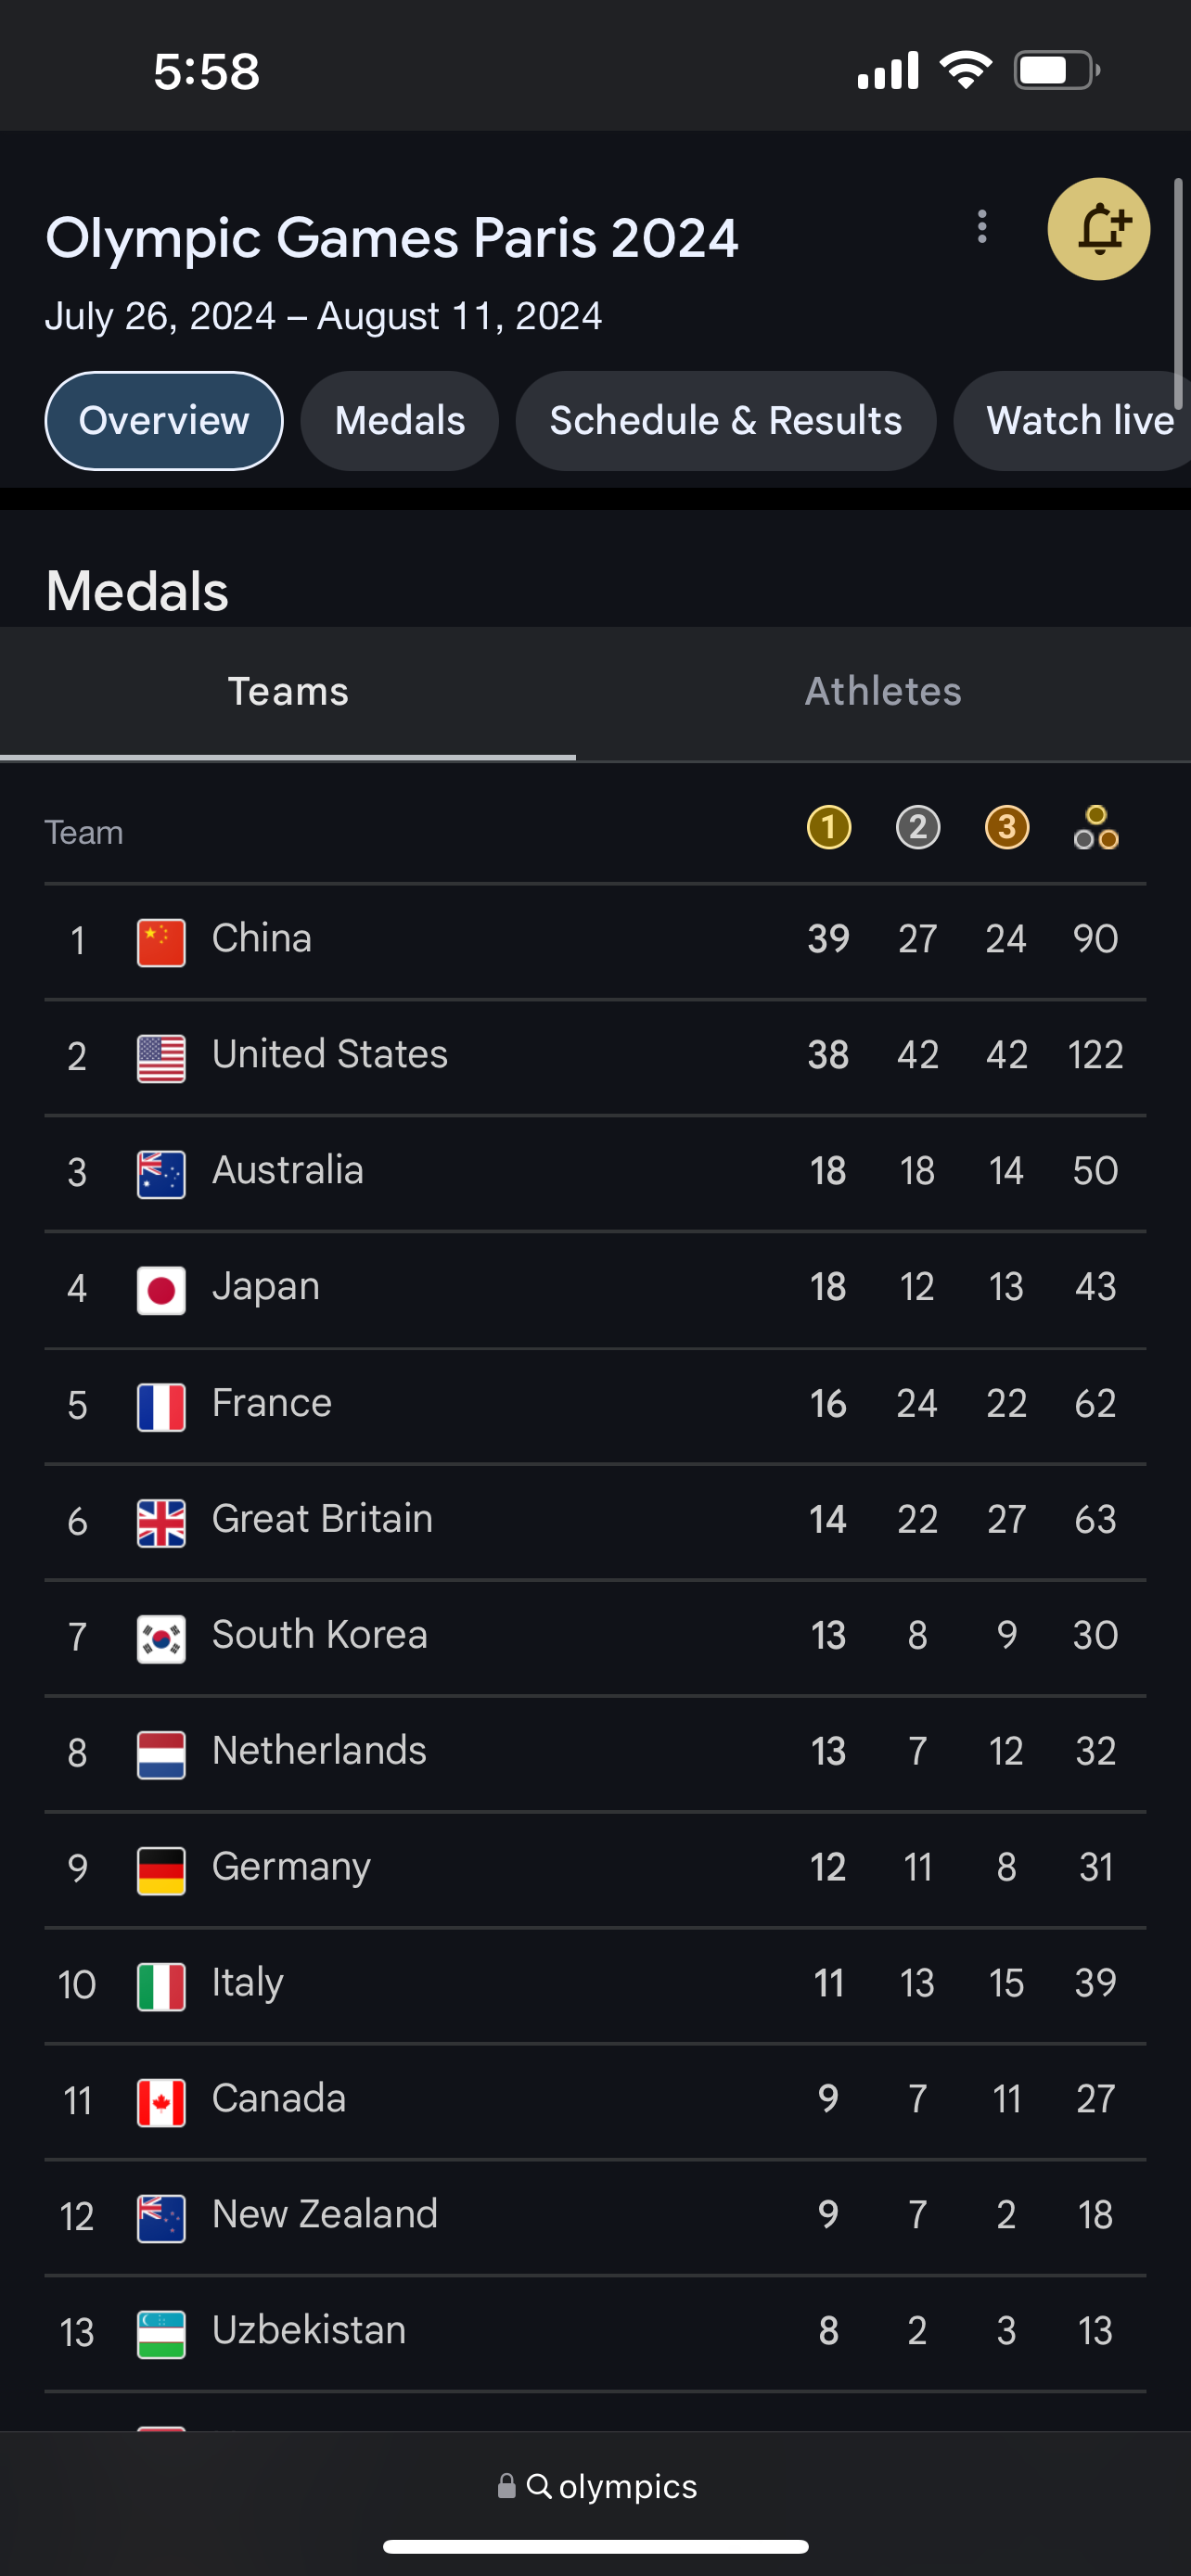The width and height of the screenshot is (1191, 2576).
Task: Tap the China flag icon
Action: (x=161, y=942)
